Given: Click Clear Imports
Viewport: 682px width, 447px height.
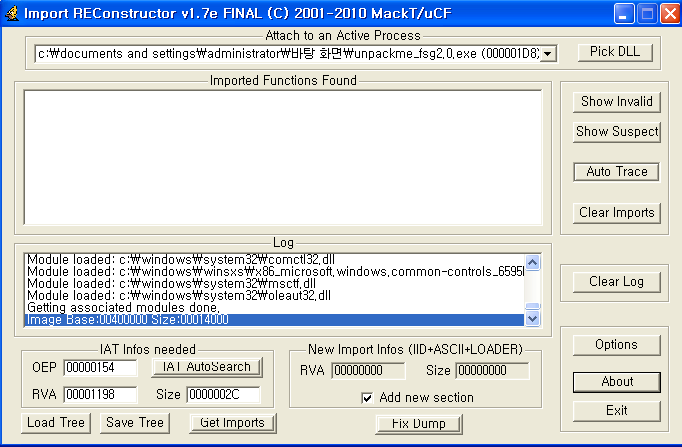Looking at the screenshot, I should (617, 213).
